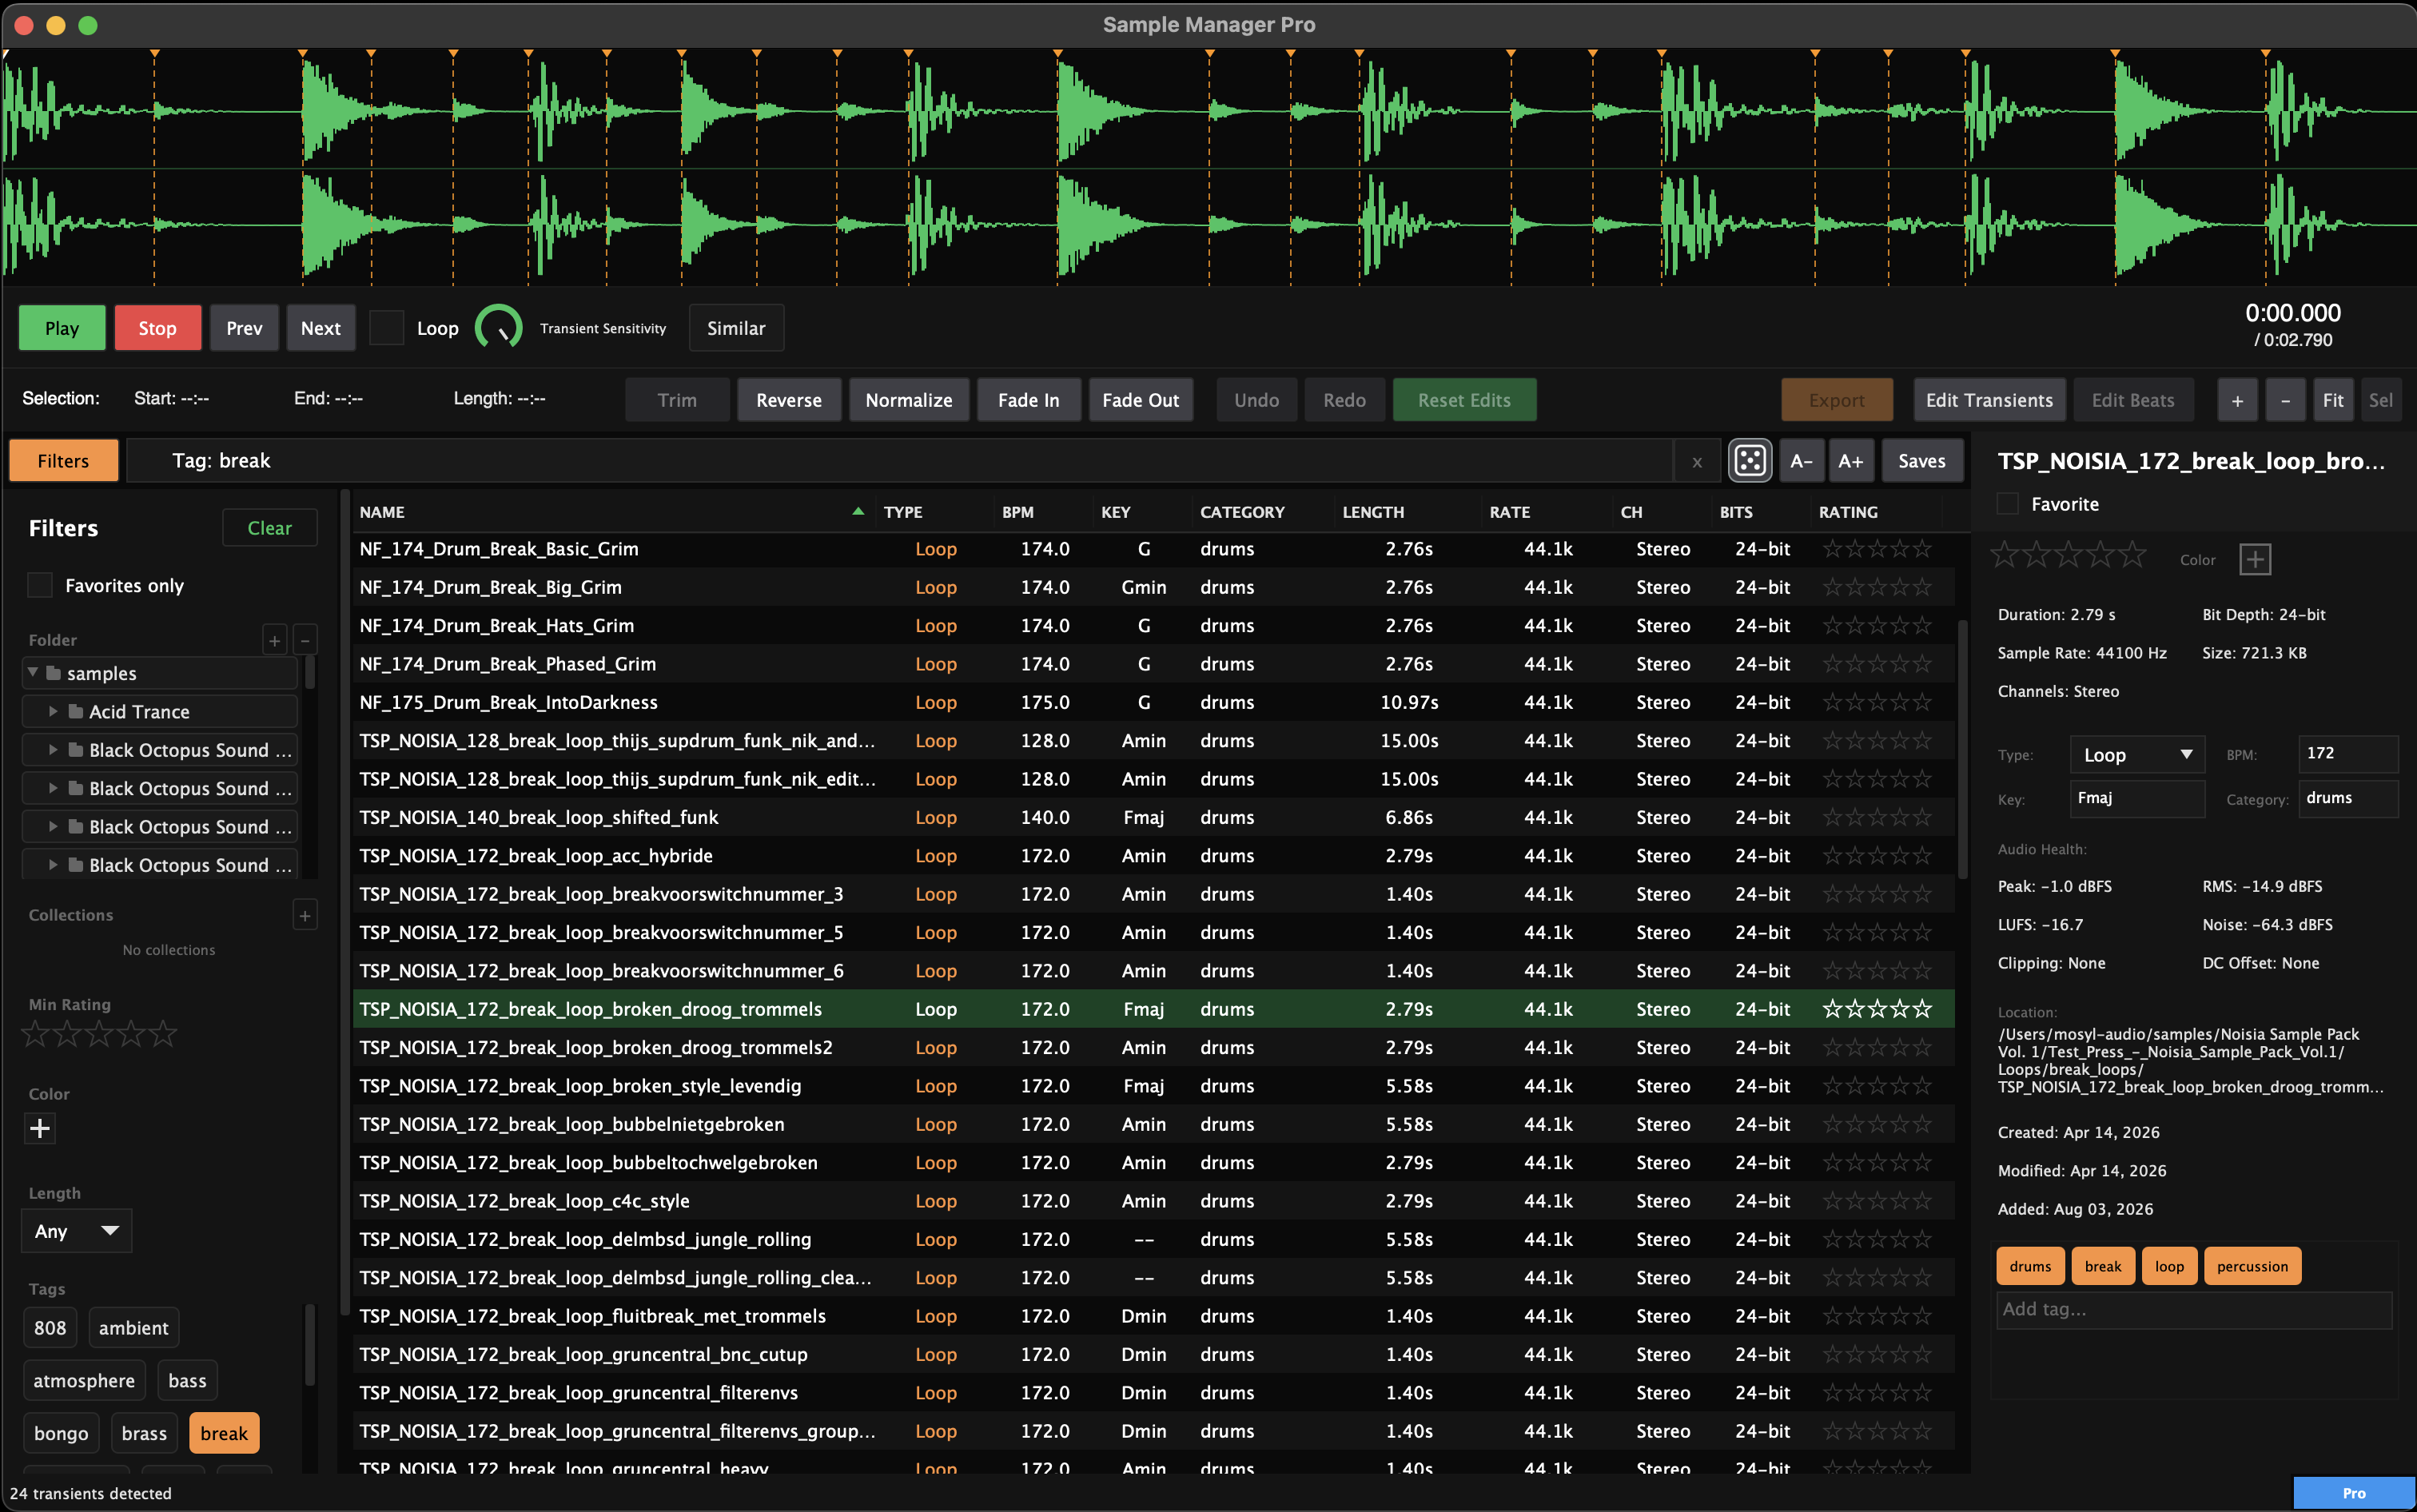Open the Length filter dropdown
The width and height of the screenshot is (2417, 1512).
pos(77,1231)
